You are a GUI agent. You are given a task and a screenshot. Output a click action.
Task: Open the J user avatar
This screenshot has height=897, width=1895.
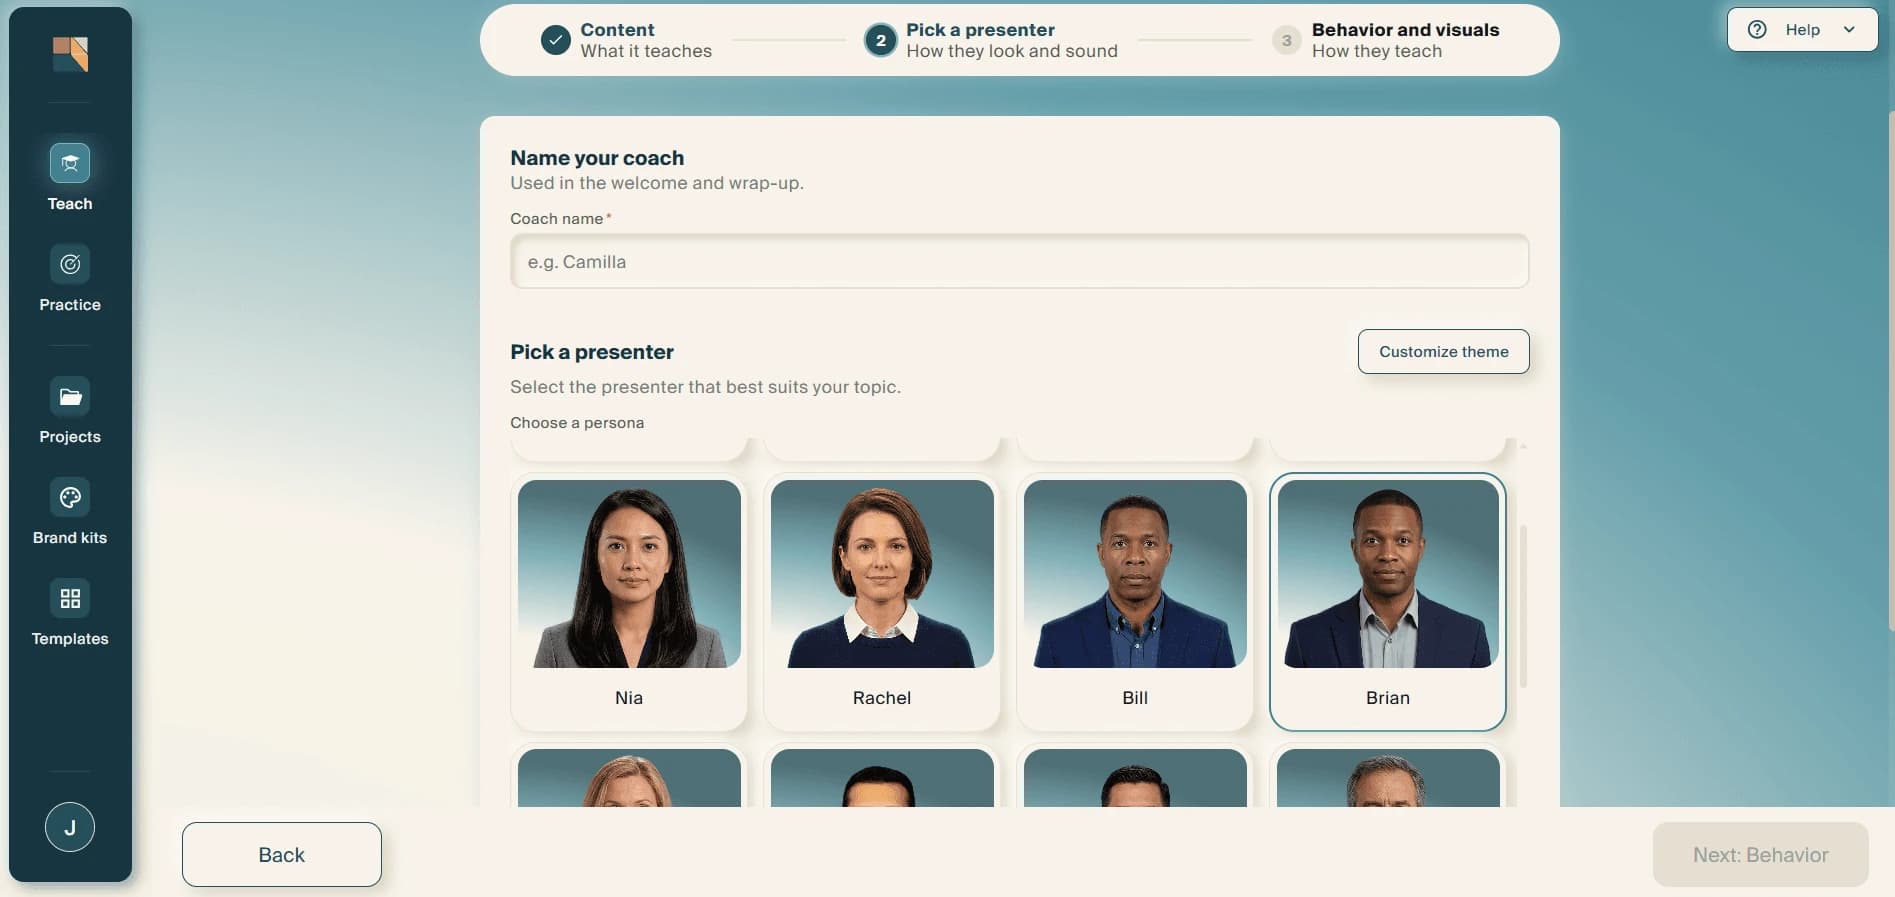tap(70, 827)
